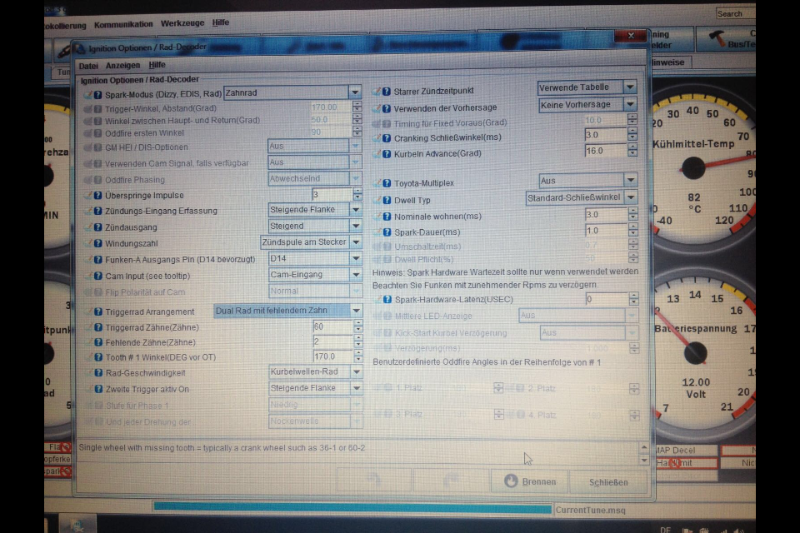Click the Brennen button

531,481
